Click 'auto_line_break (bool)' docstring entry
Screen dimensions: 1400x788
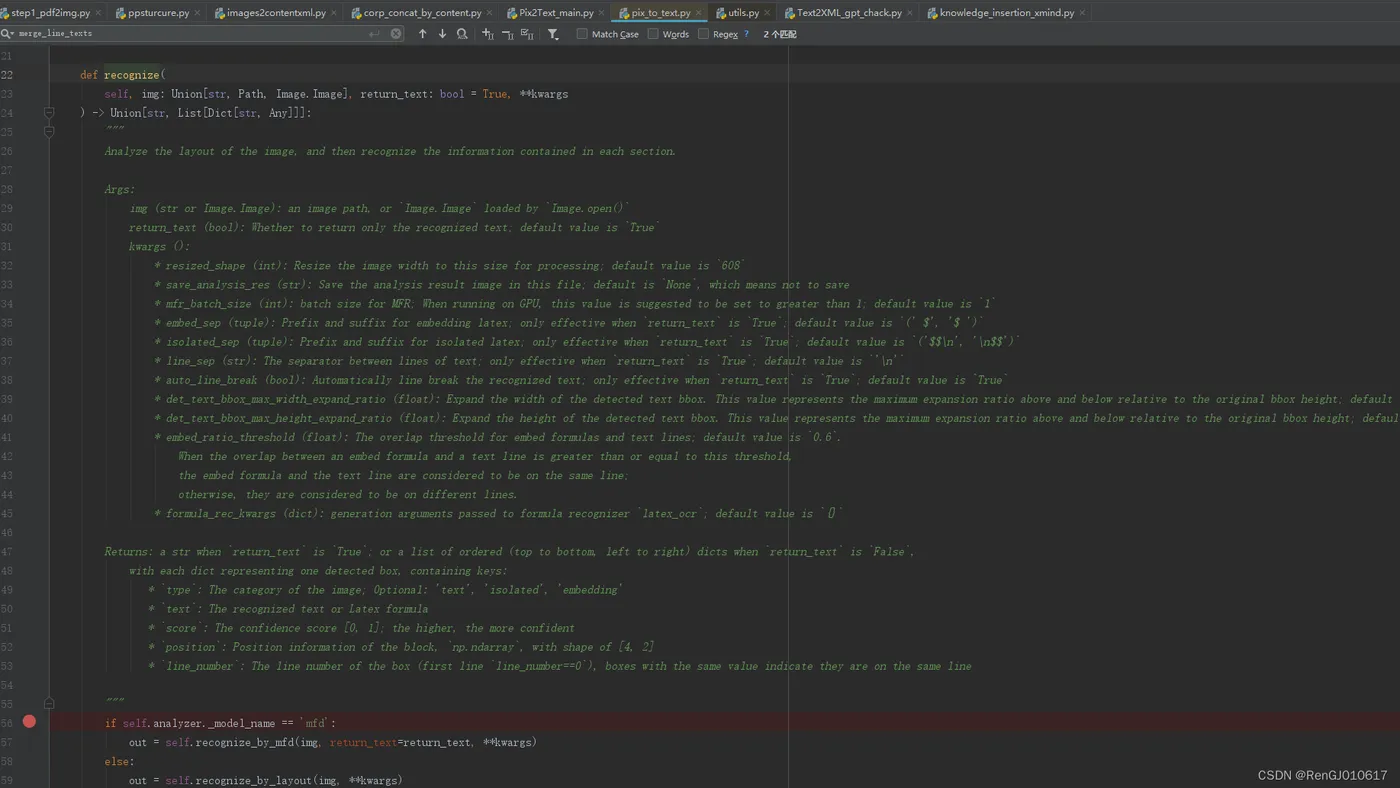coord(236,380)
